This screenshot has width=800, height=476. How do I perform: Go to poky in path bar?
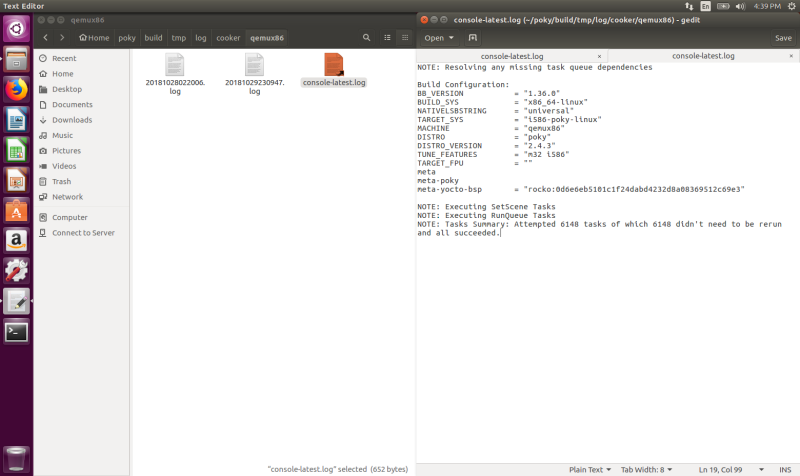tap(127, 38)
